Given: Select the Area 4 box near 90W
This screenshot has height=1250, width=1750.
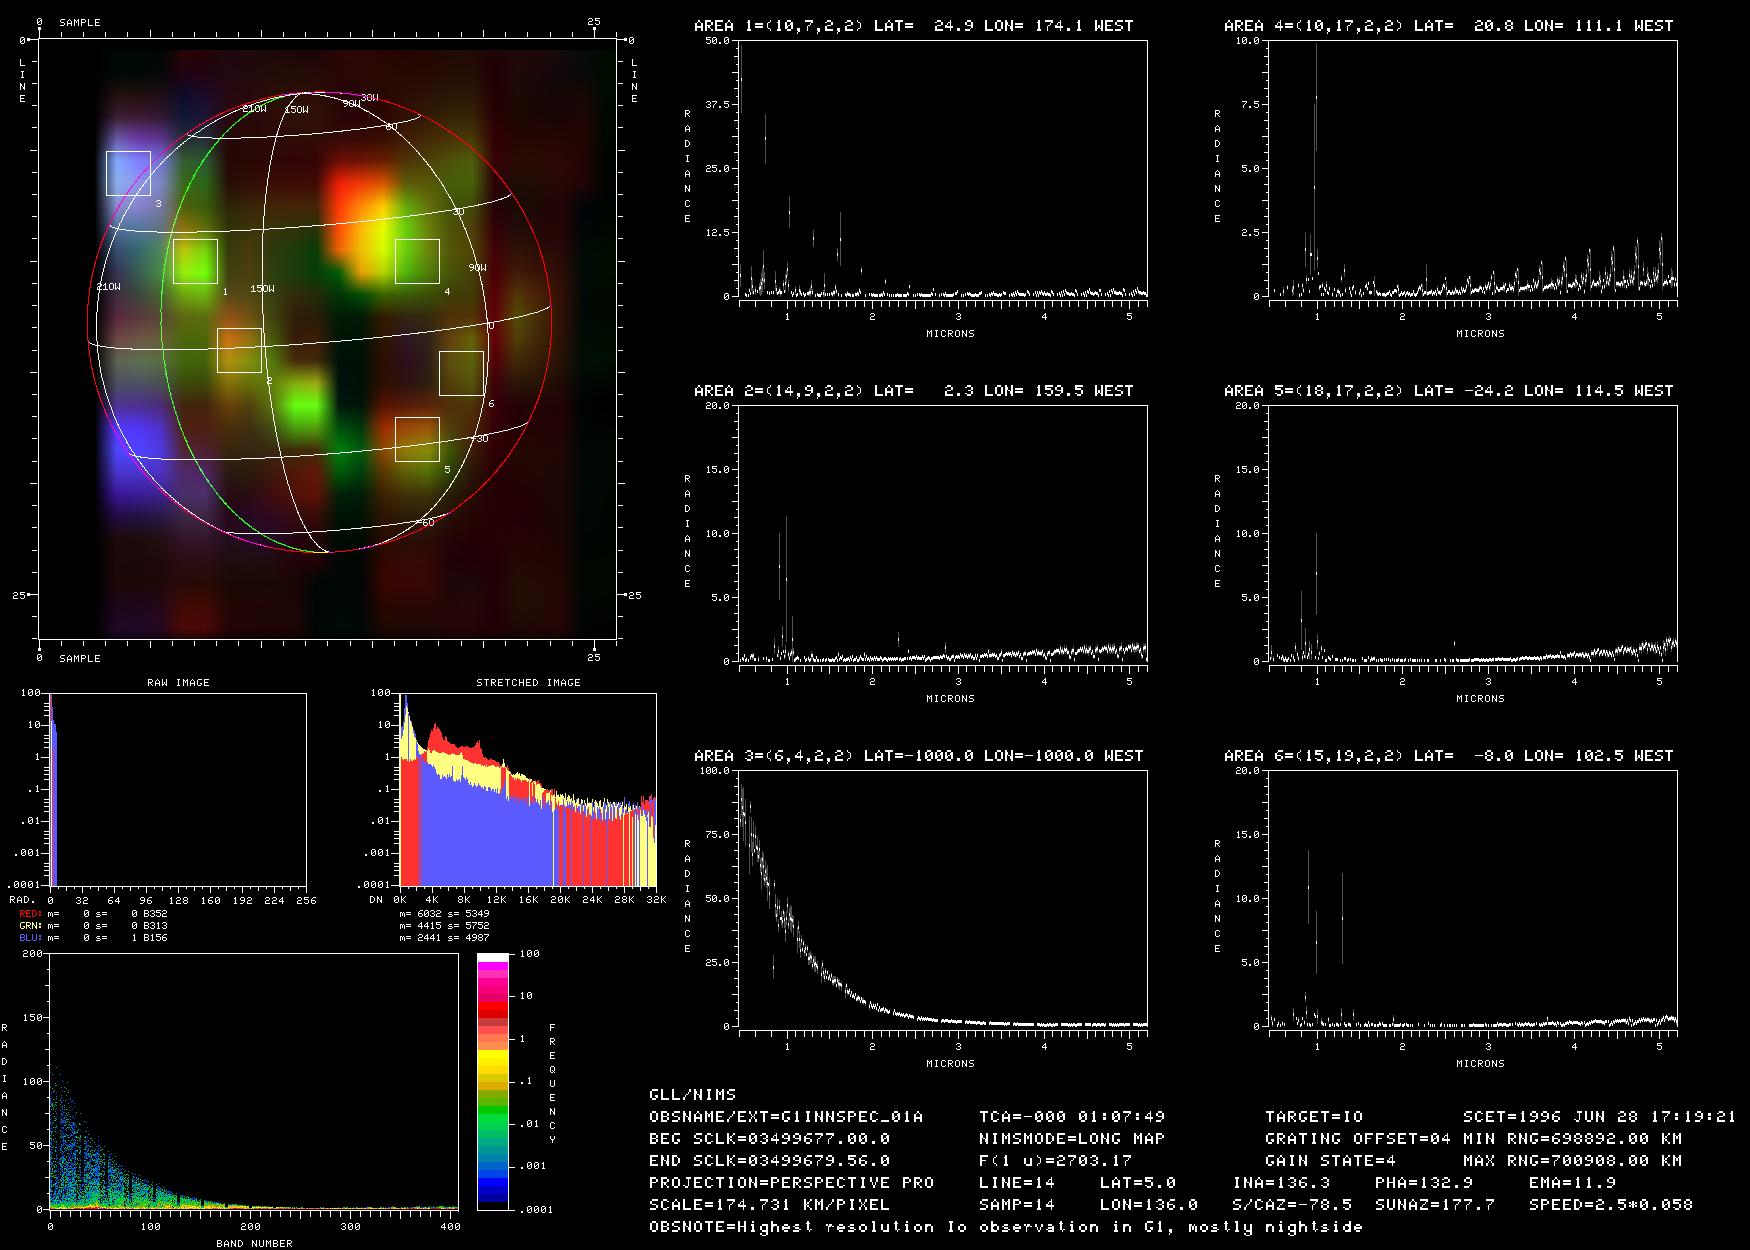Looking at the screenshot, I should coord(417,261).
